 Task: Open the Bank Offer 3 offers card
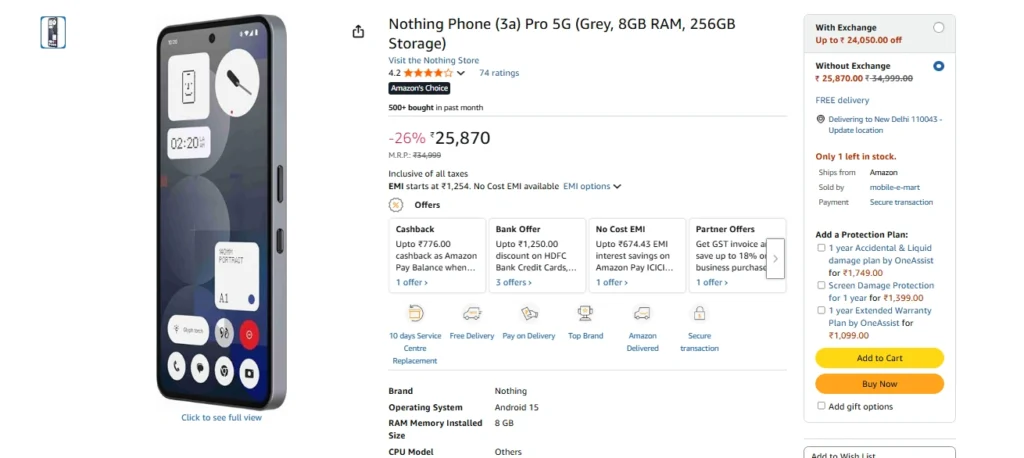(537, 256)
